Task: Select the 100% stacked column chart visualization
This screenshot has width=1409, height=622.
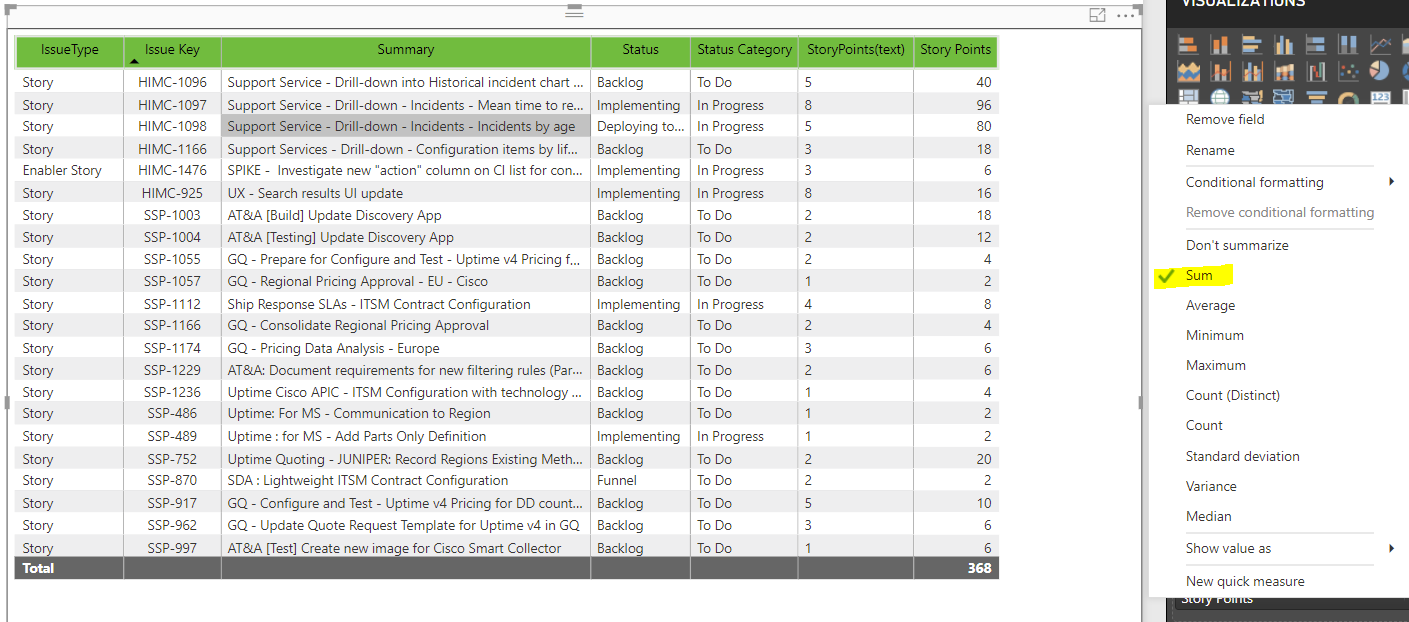Action: tap(1348, 44)
